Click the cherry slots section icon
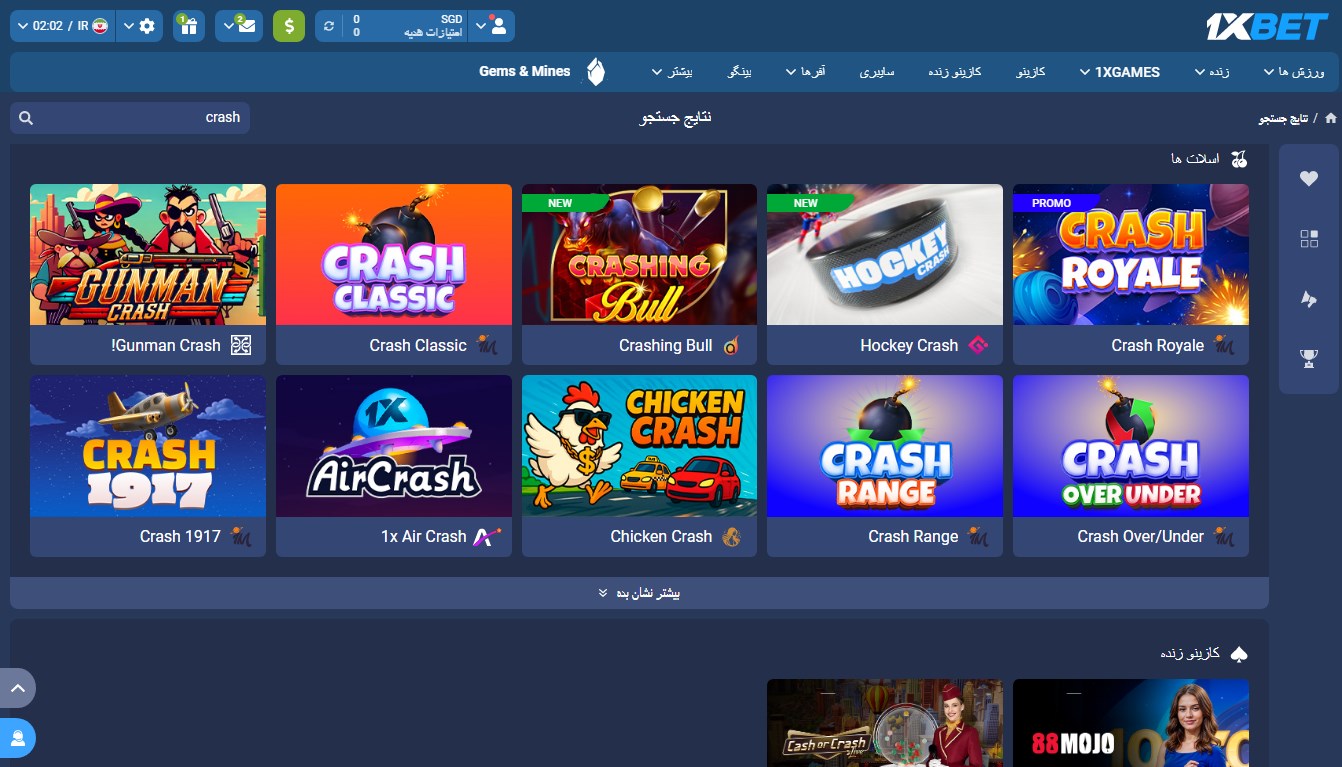The height and width of the screenshot is (767, 1342). [x=1239, y=158]
